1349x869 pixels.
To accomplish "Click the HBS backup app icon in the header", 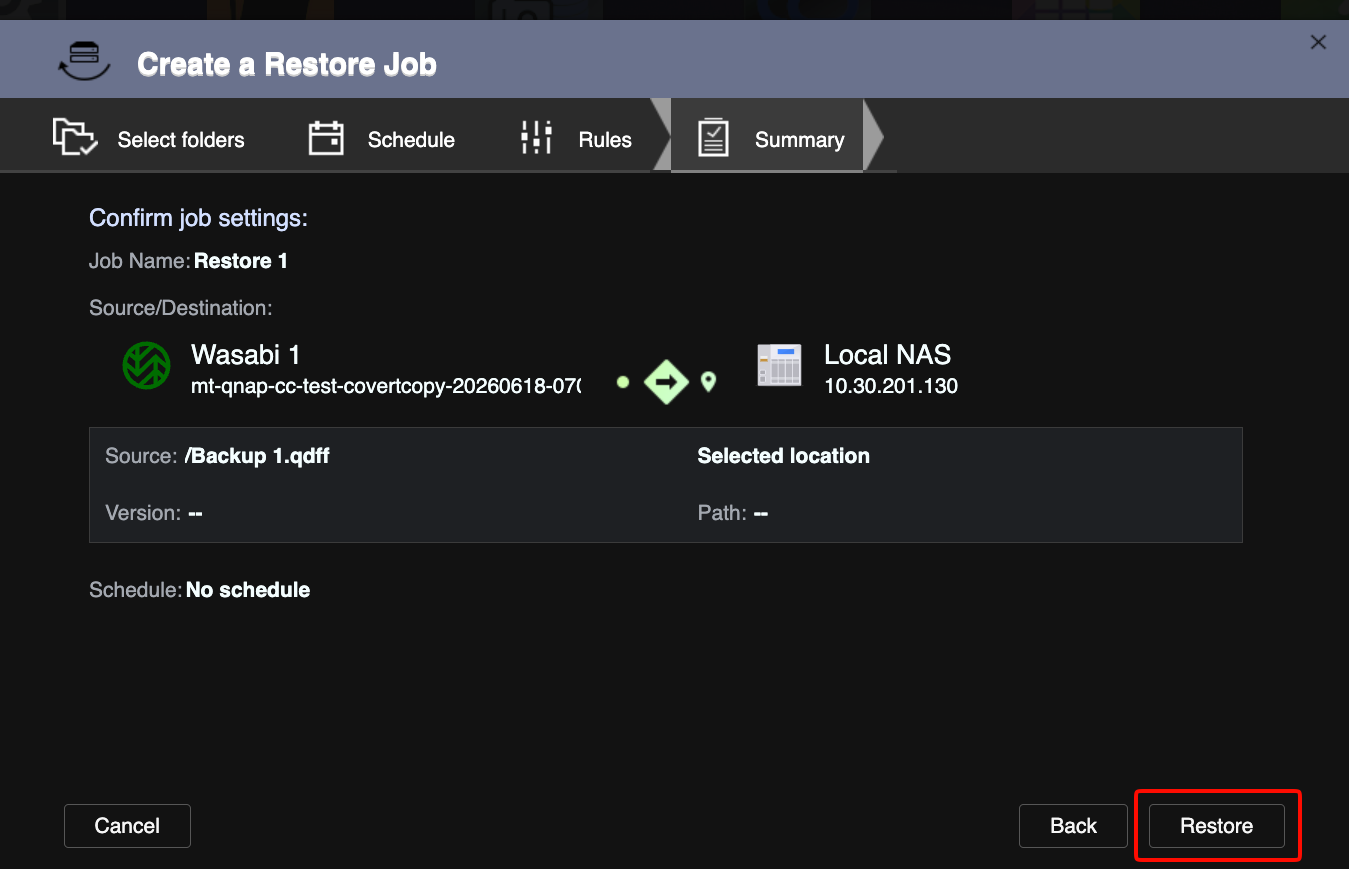I will (84, 60).
